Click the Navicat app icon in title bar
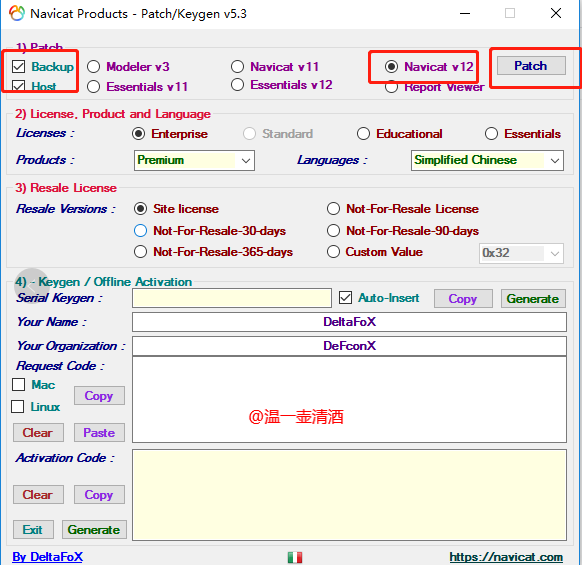This screenshot has height=565, width=582. point(17,13)
